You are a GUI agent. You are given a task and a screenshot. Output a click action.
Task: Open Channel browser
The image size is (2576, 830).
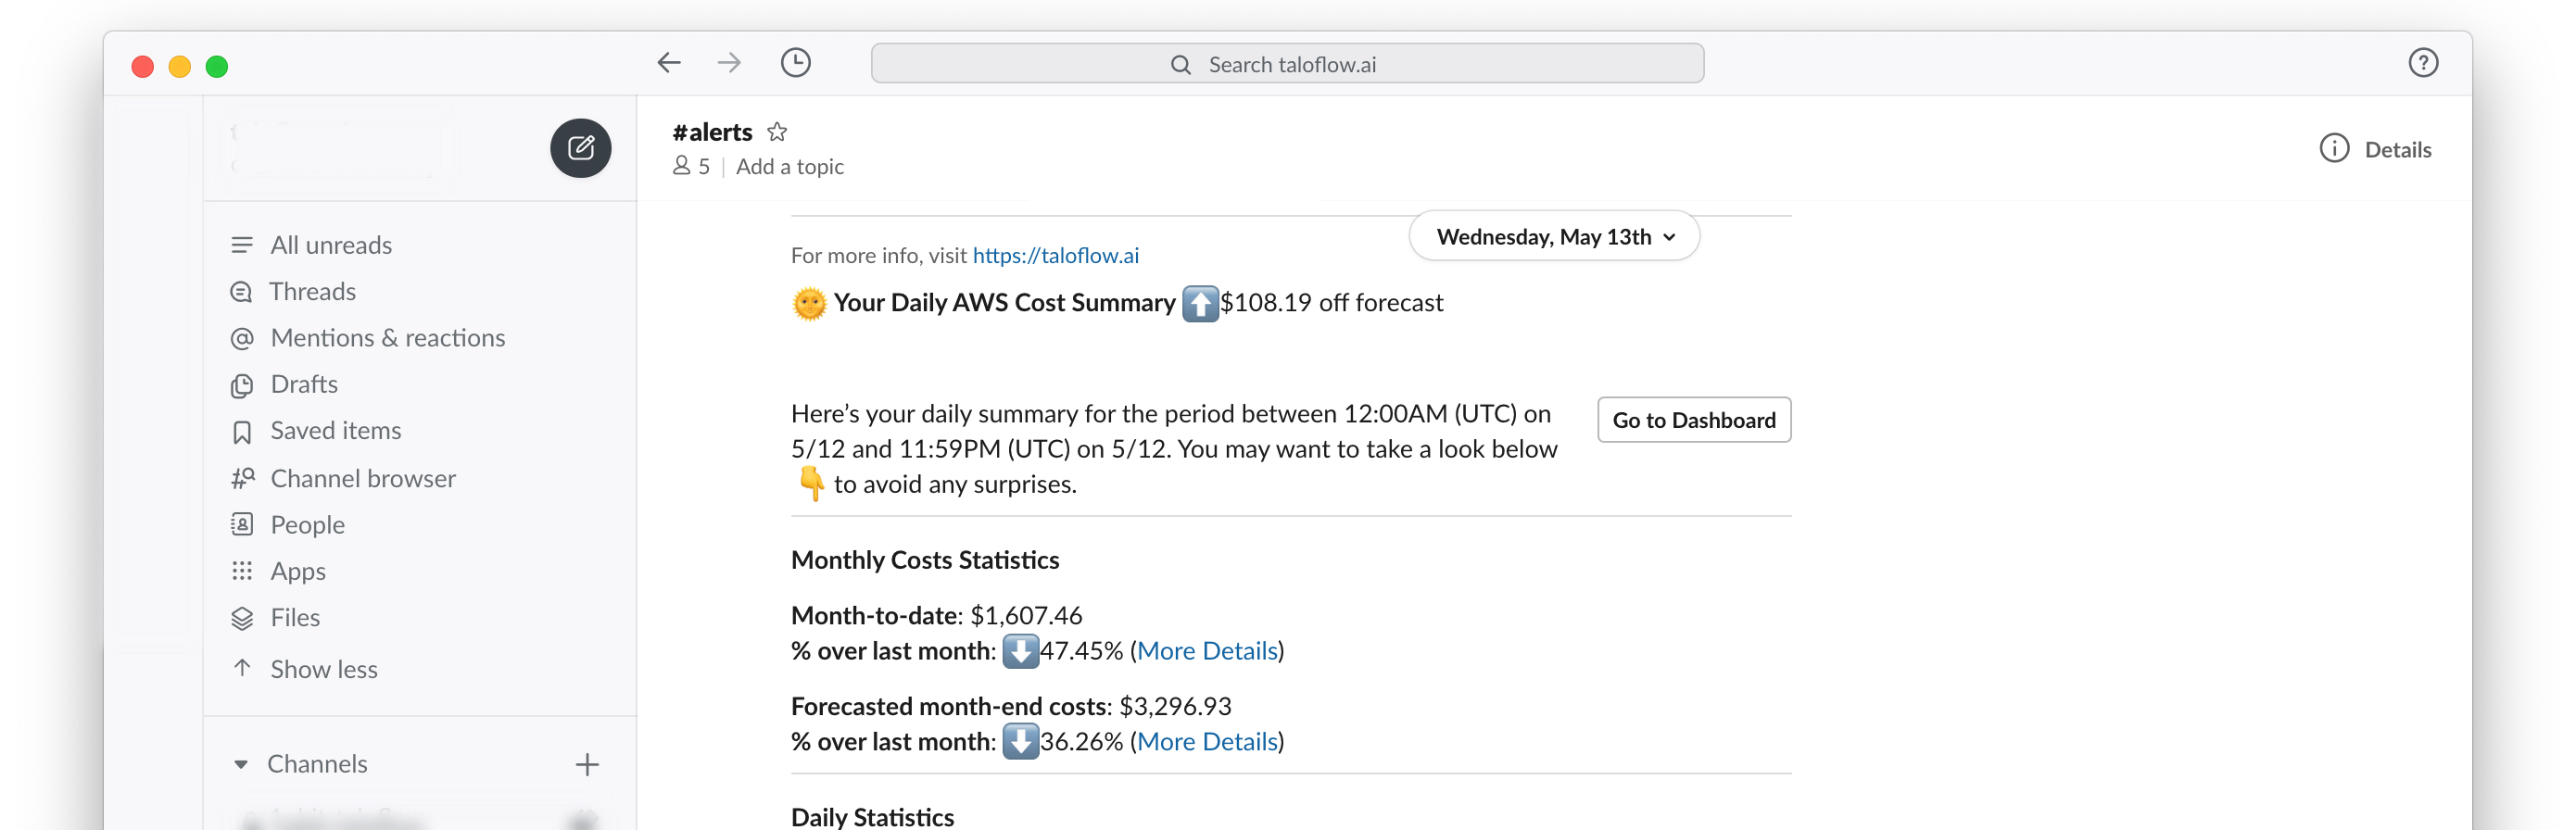coord(363,478)
